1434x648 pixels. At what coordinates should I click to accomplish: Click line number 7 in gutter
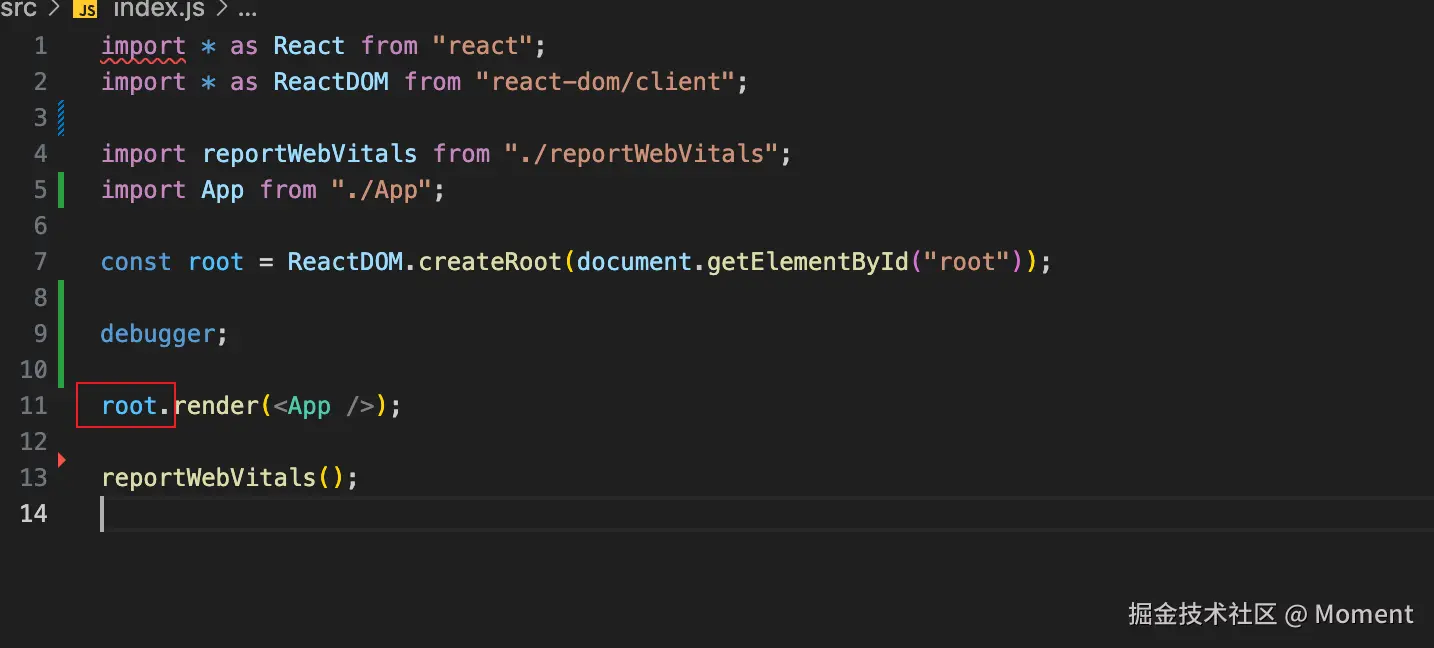point(40,262)
